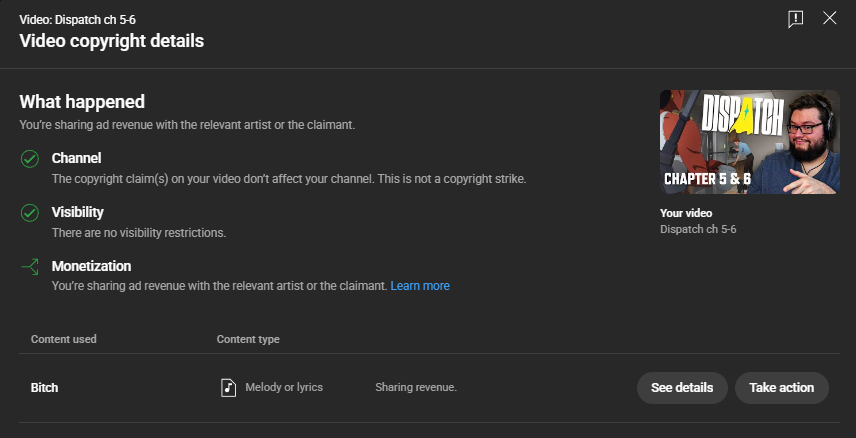Click the "Melody or lyrics" content type

click(284, 387)
